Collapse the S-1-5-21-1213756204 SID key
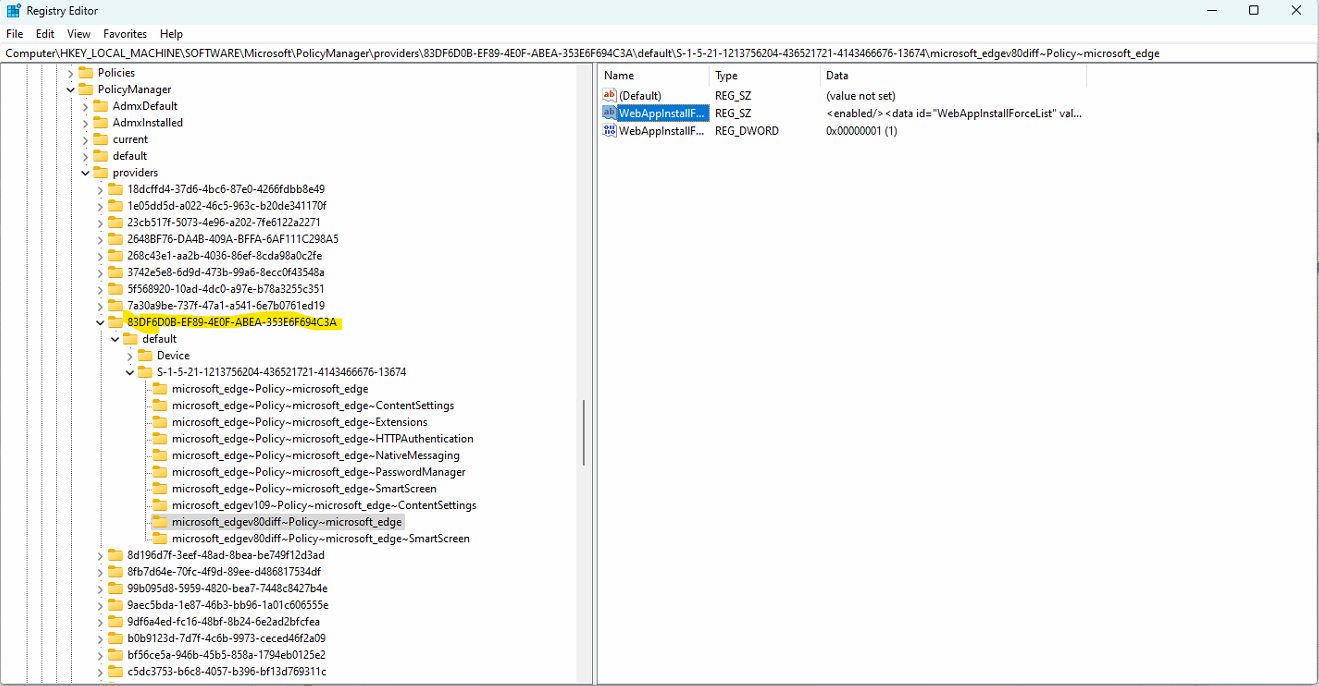The image size is (1319, 686). (x=130, y=372)
